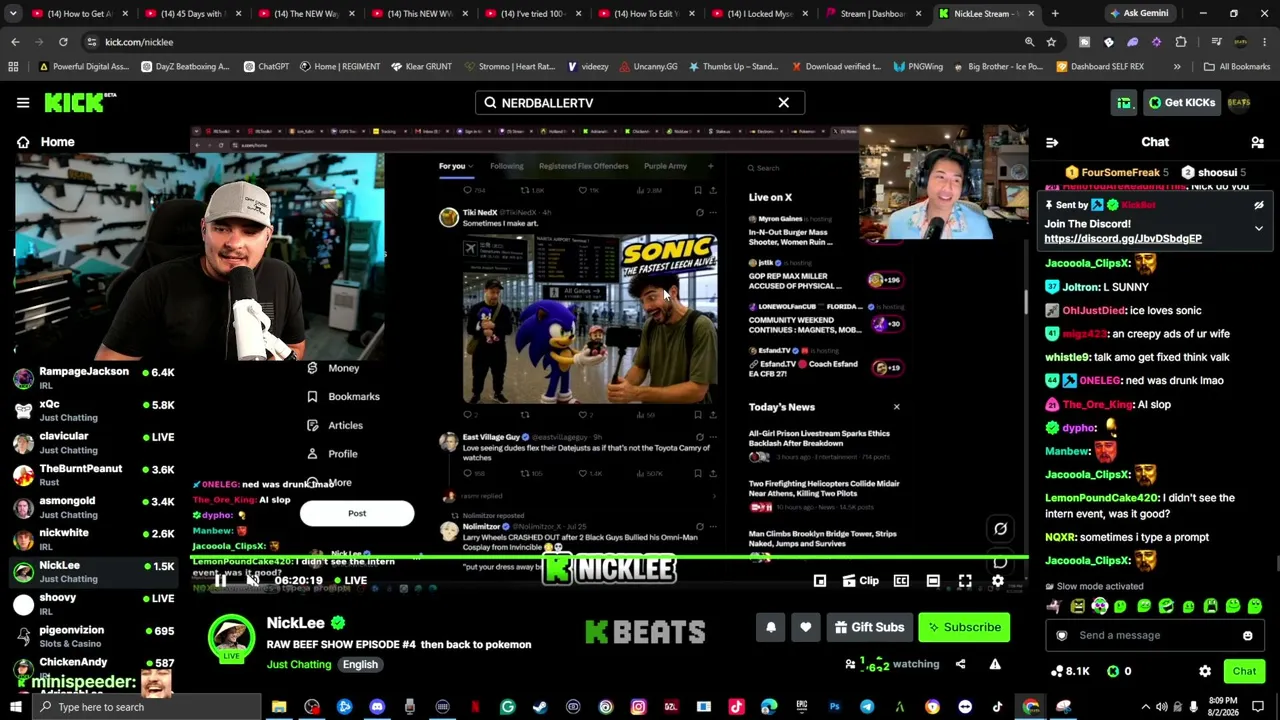
Task: Open a new Chrome tab
Action: [x=1055, y=14]
